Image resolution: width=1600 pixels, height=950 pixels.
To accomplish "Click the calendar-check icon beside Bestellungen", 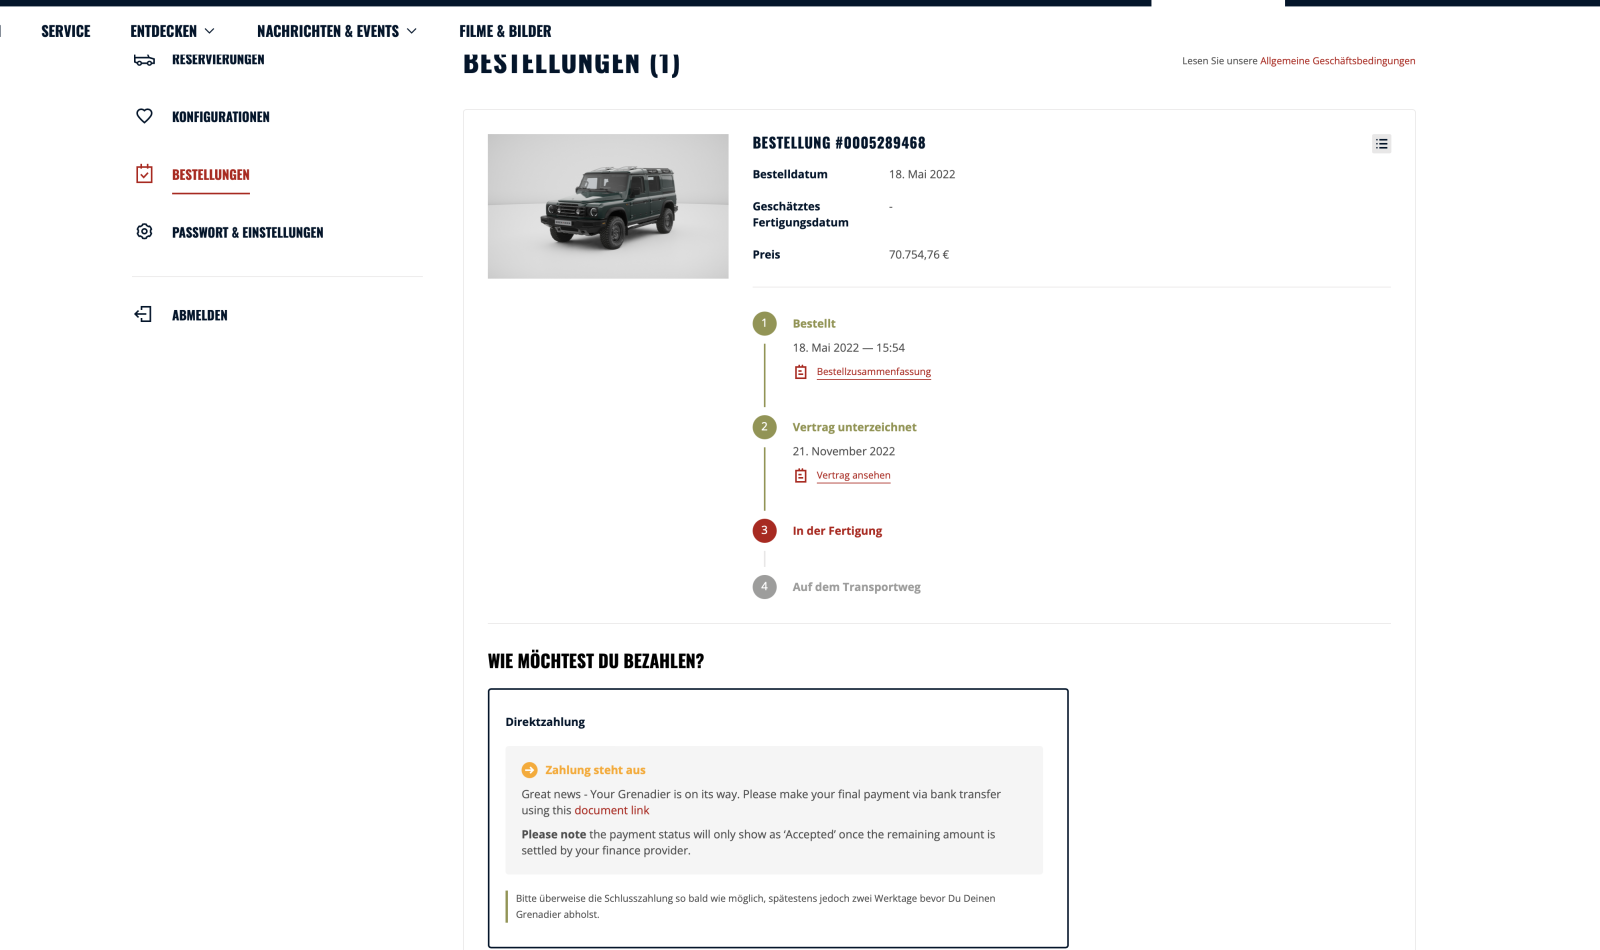I will (x=144, y=174).
